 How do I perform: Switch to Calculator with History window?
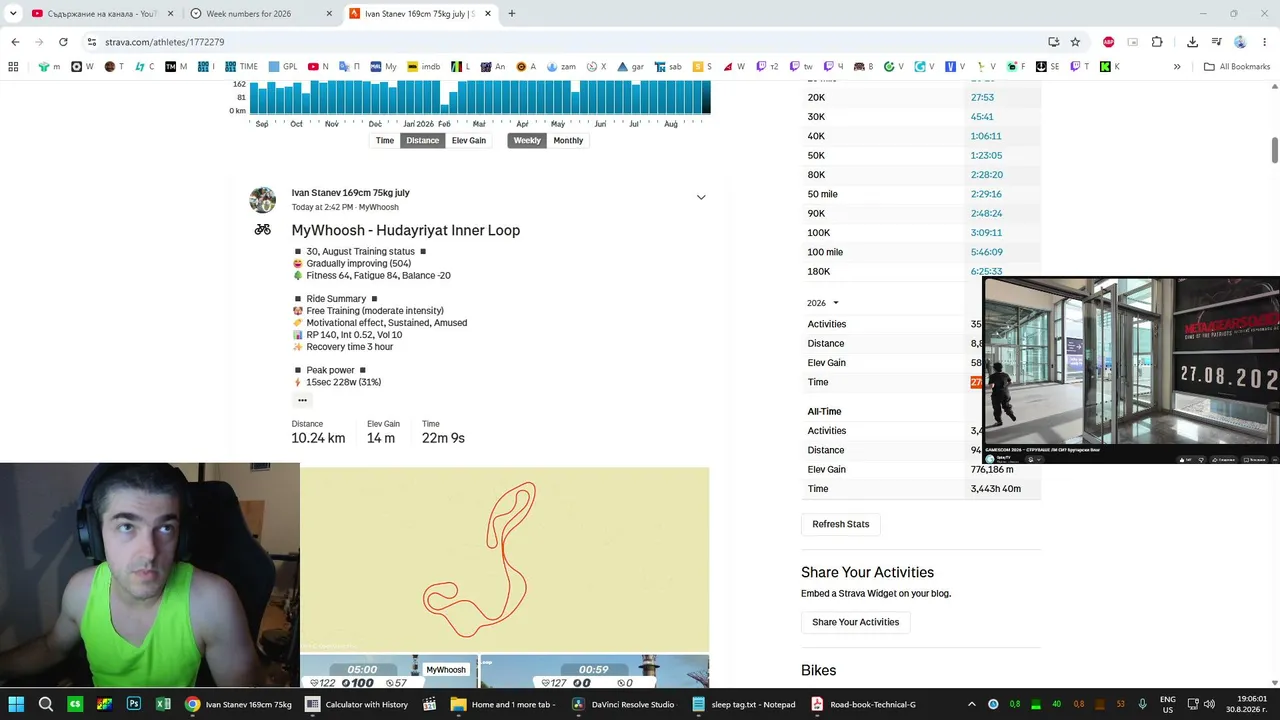[358, 704]
